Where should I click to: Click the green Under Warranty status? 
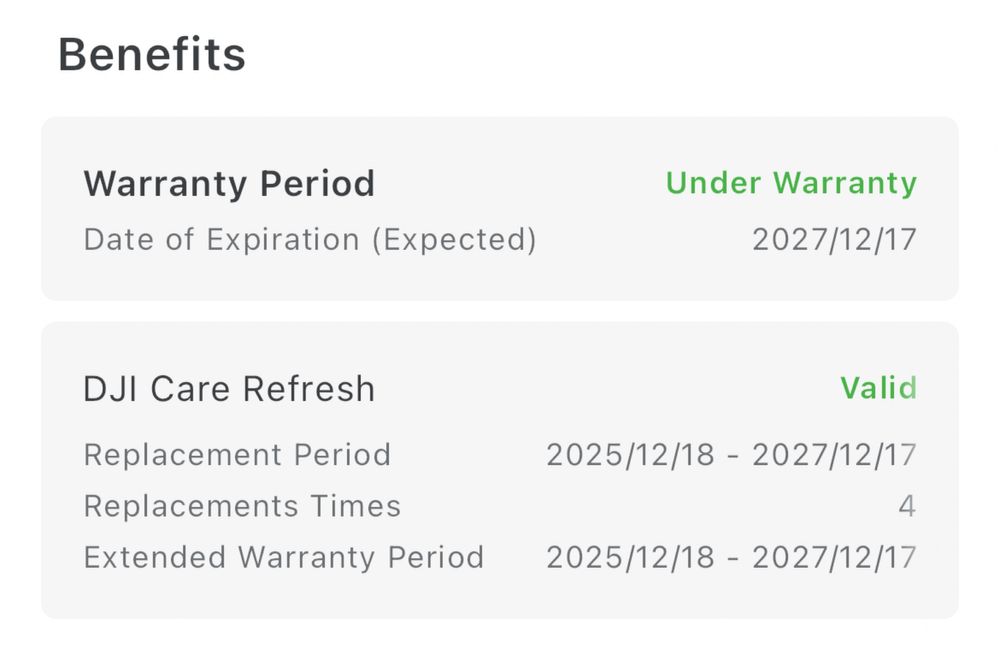point(791,183)
